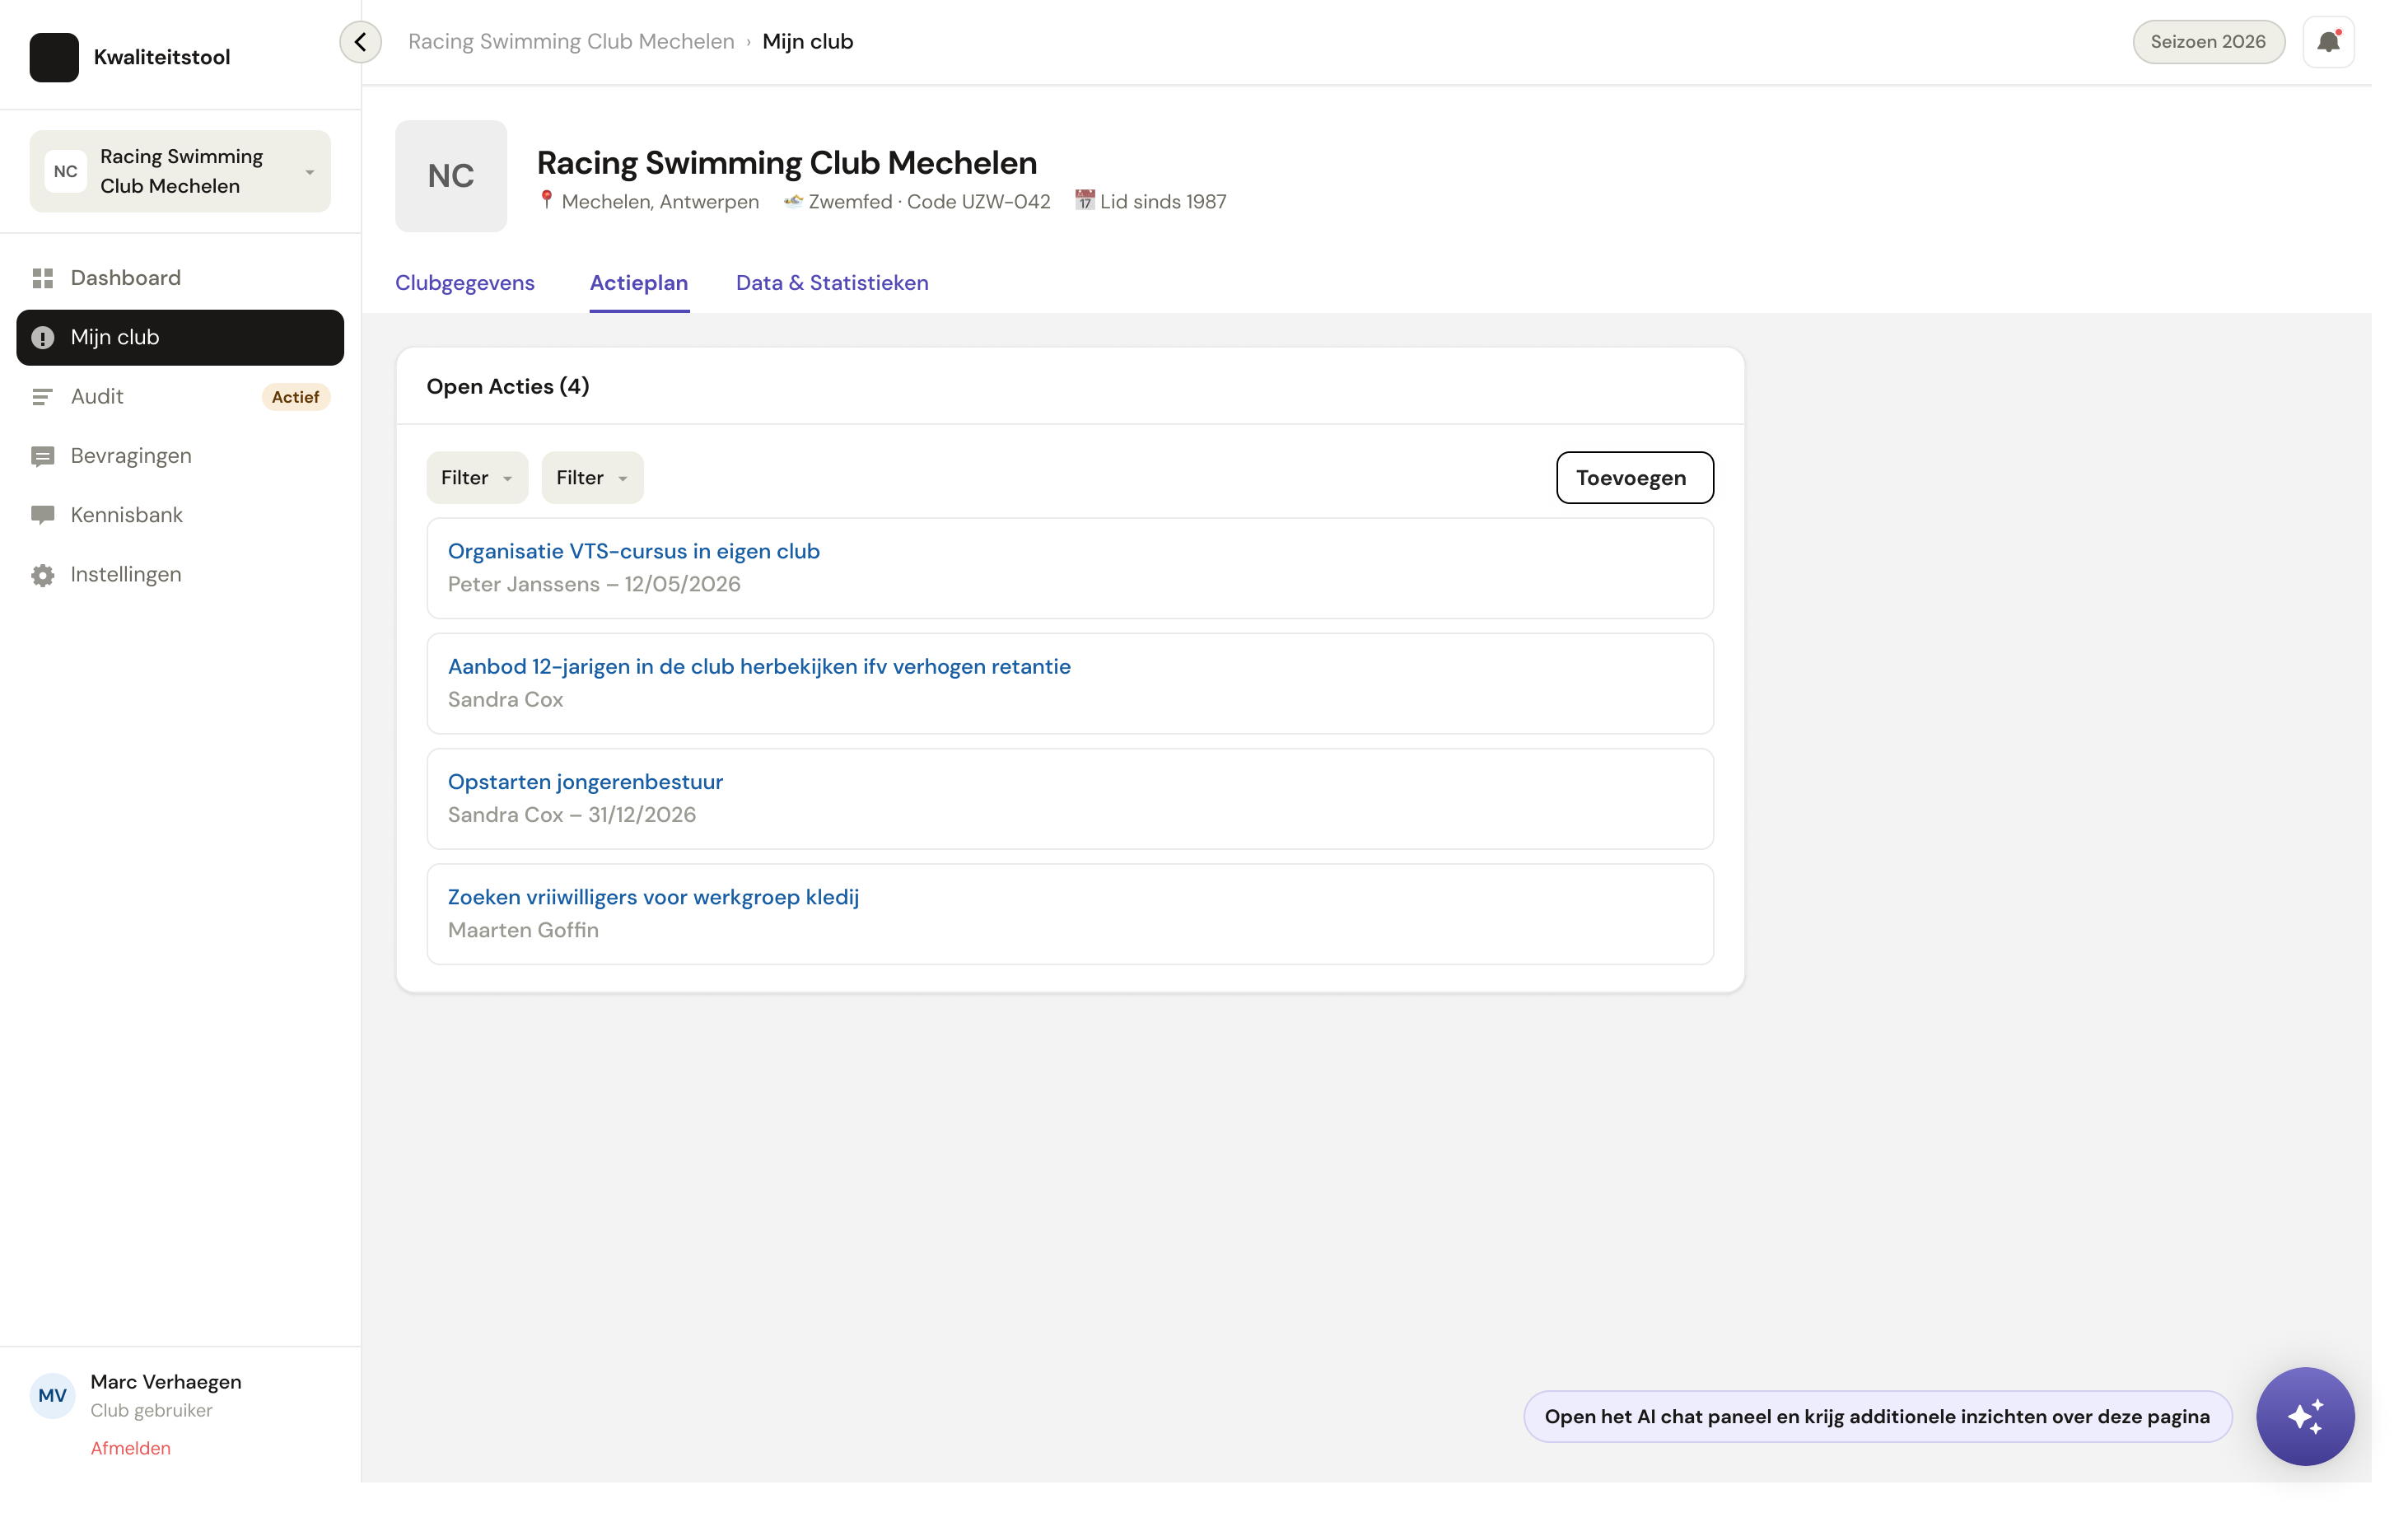Image resolution: width=2408 pixels, height=1522 pixels.
Task: Click Marc Verhaegen user name
Action: [x=166, y=1382]
